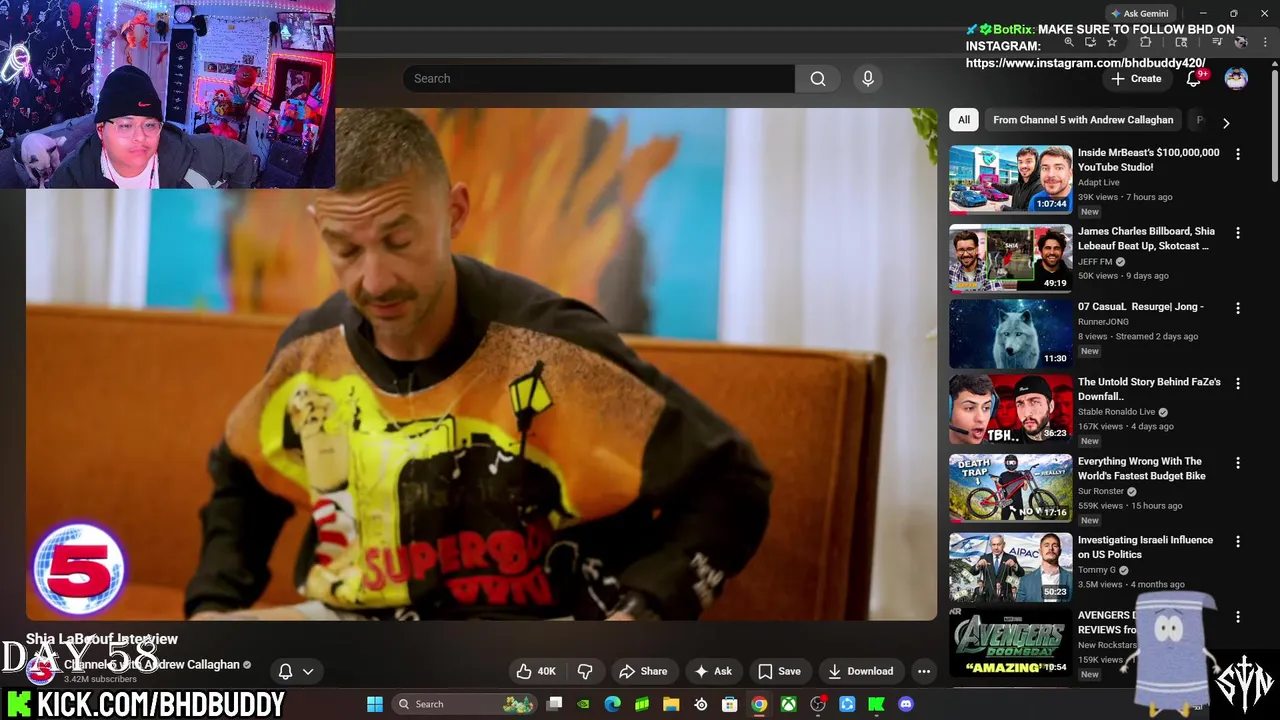
Task: Click the install app icon in address bar
Action: [1090, 42]
